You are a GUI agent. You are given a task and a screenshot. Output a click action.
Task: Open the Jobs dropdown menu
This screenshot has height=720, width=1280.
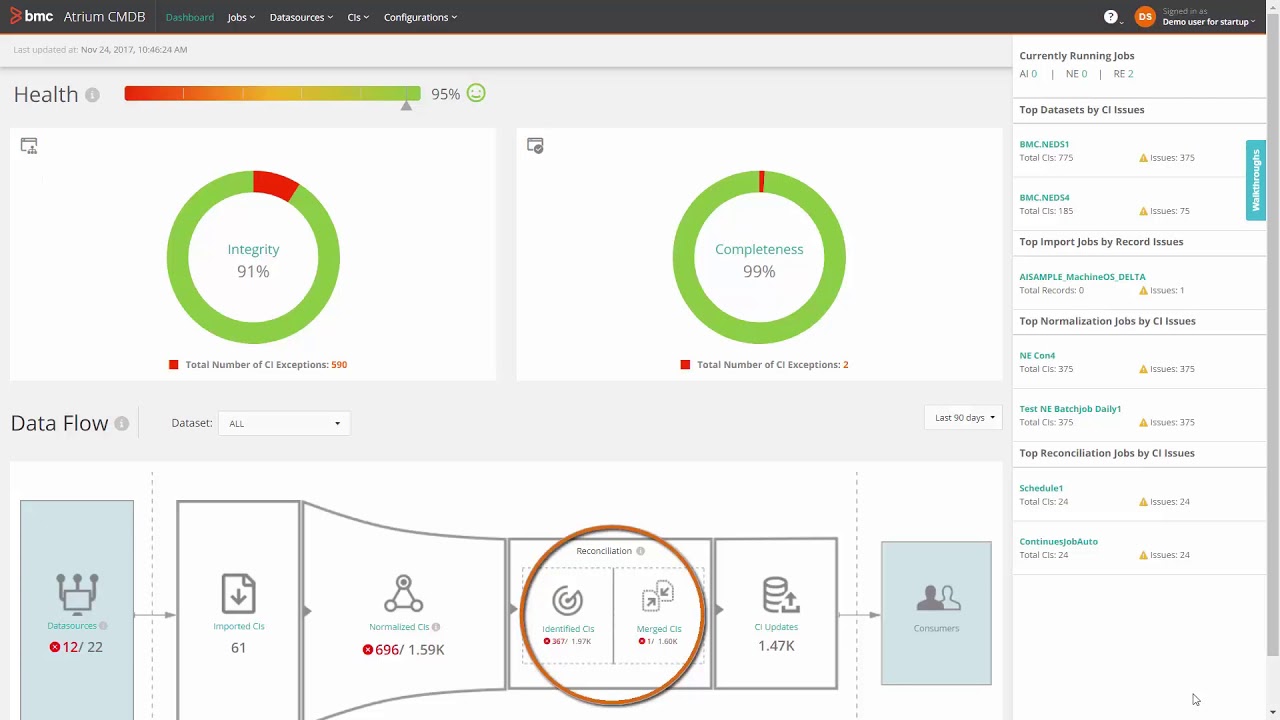(x=241, y=17)
